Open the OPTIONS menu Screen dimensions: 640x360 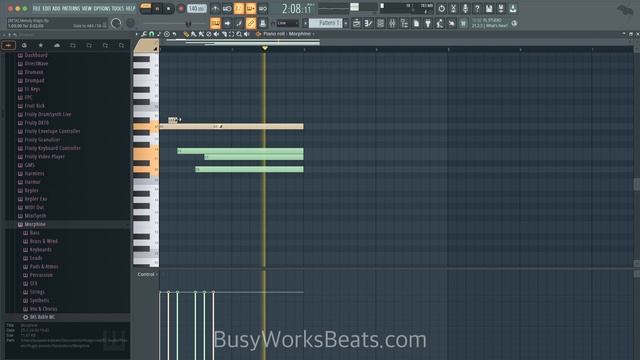click(102, 9)
